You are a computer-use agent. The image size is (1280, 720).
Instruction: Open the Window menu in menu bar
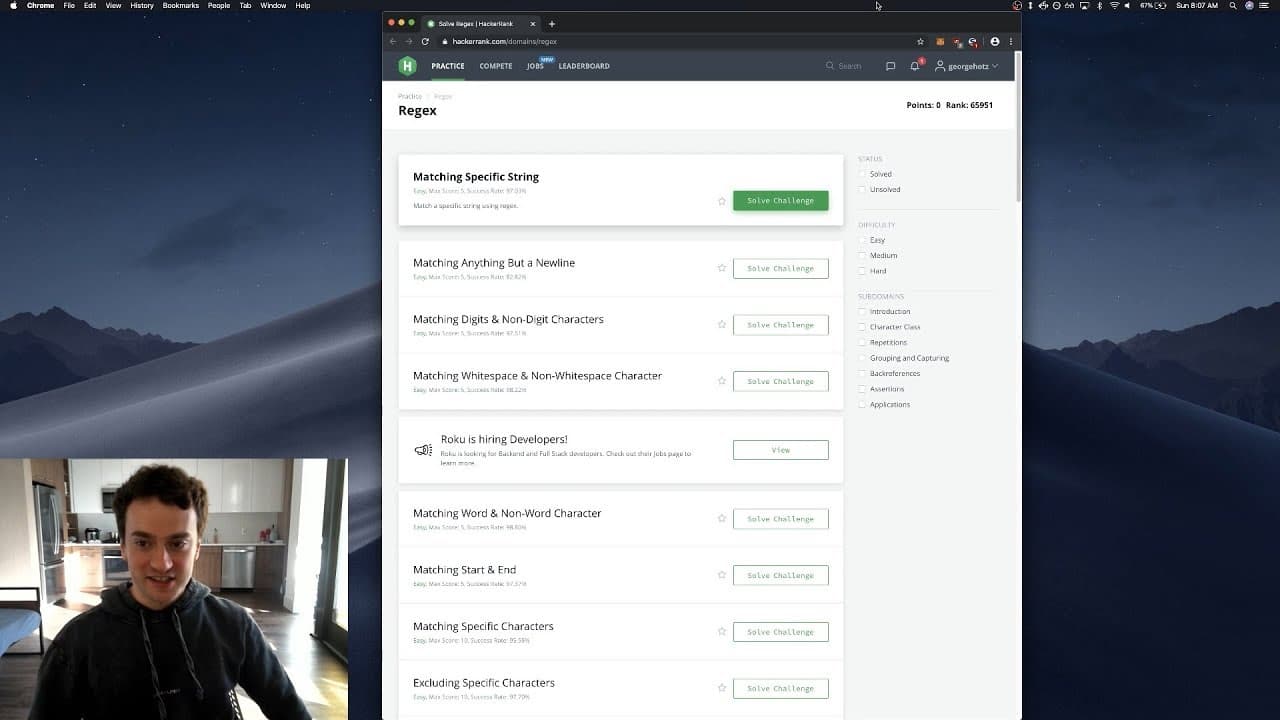point(273,6)
